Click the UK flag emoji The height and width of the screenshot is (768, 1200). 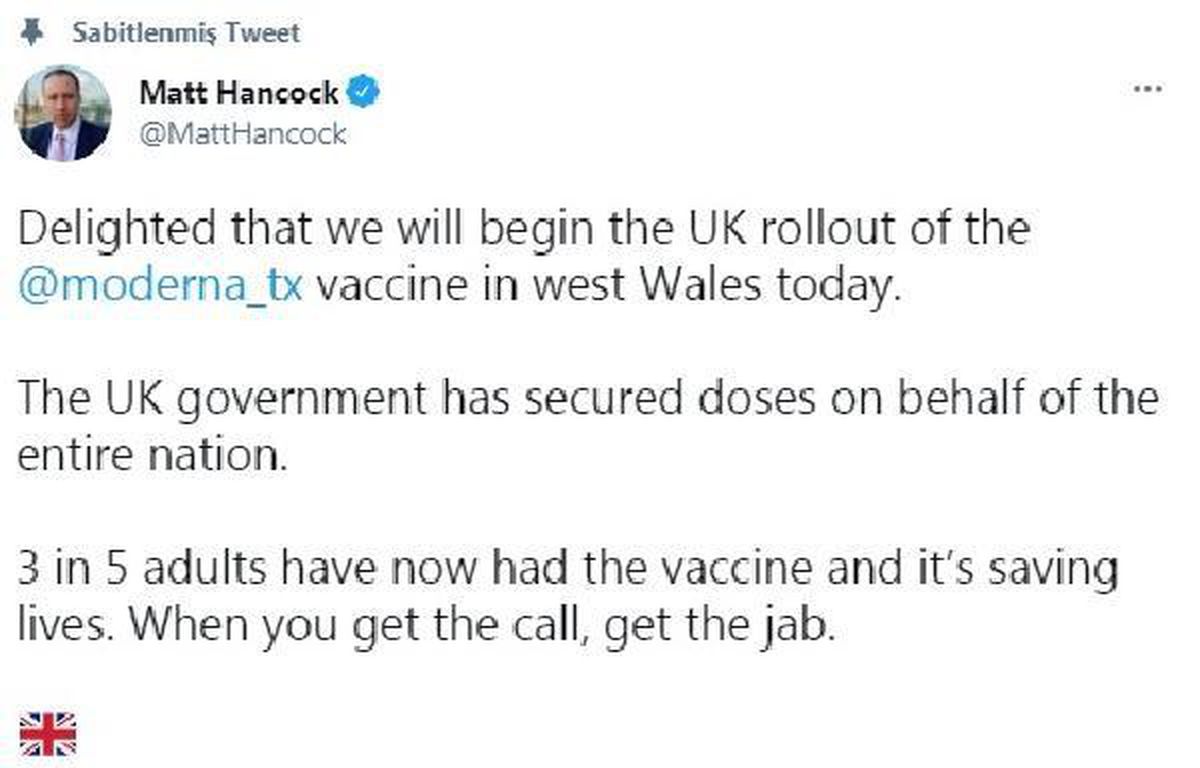(47, 733)
